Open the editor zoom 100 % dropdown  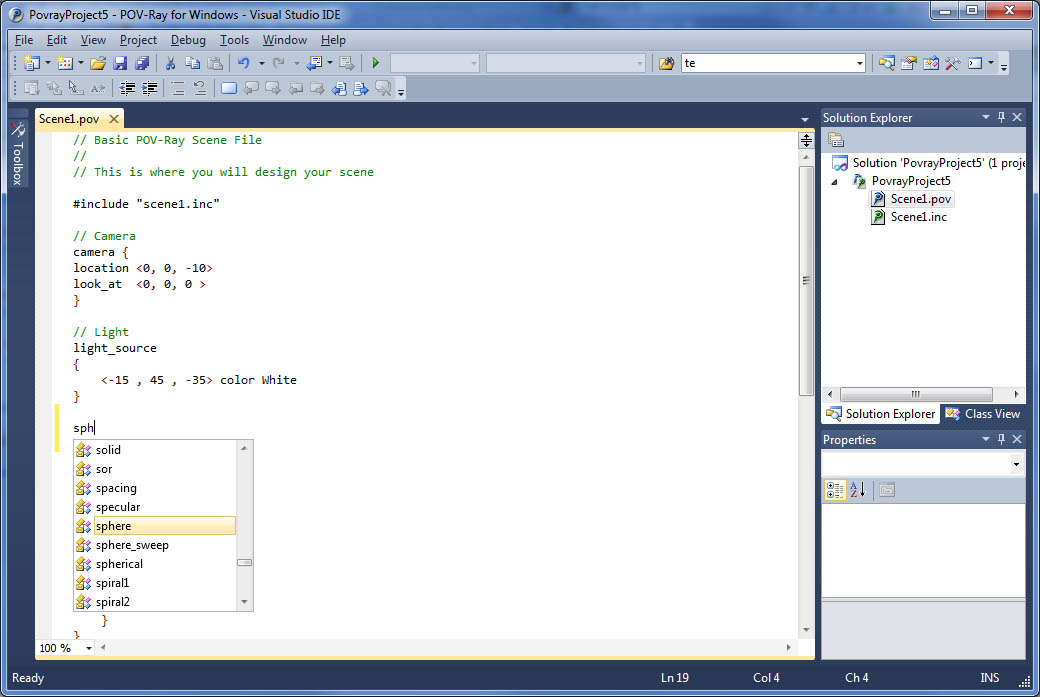click(88, 648)
